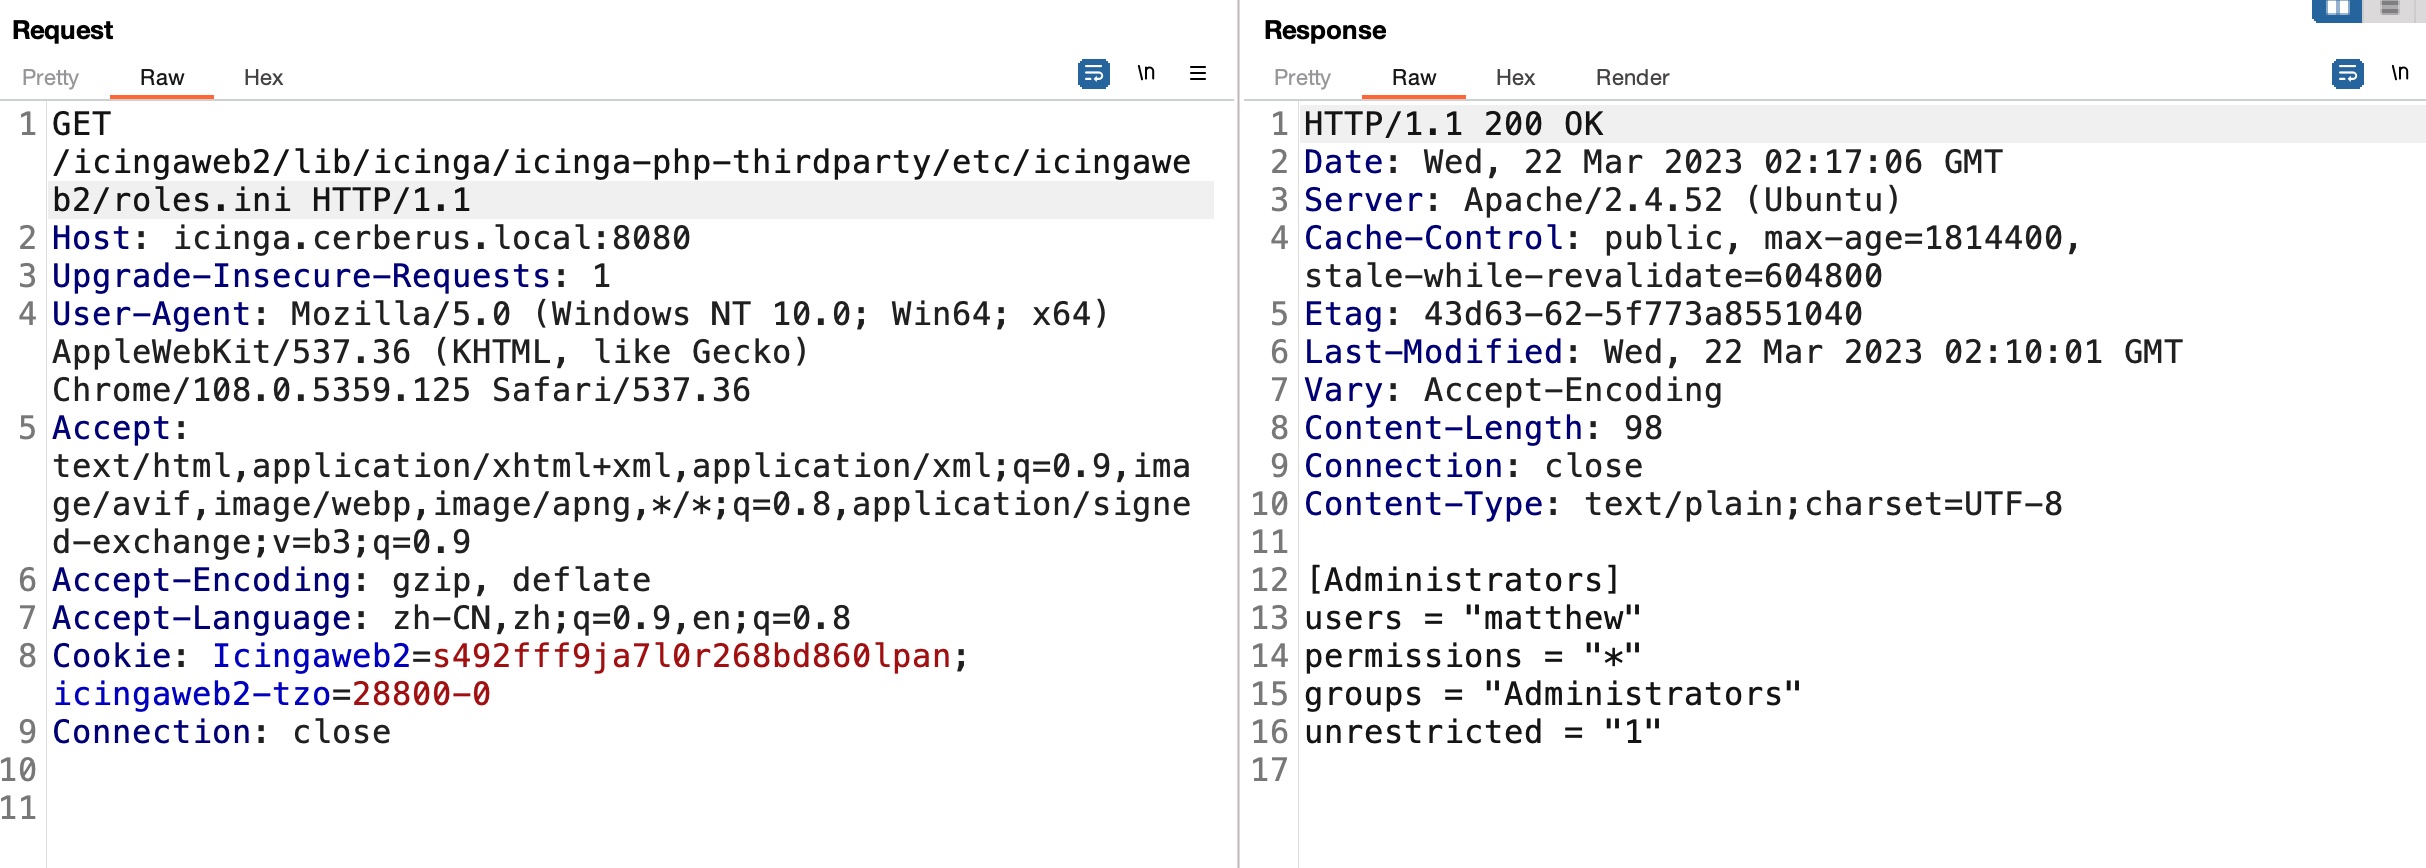Click the users = "matthew" line
The height and width of the screenshot is (868, 2426).
(1473, 618)
